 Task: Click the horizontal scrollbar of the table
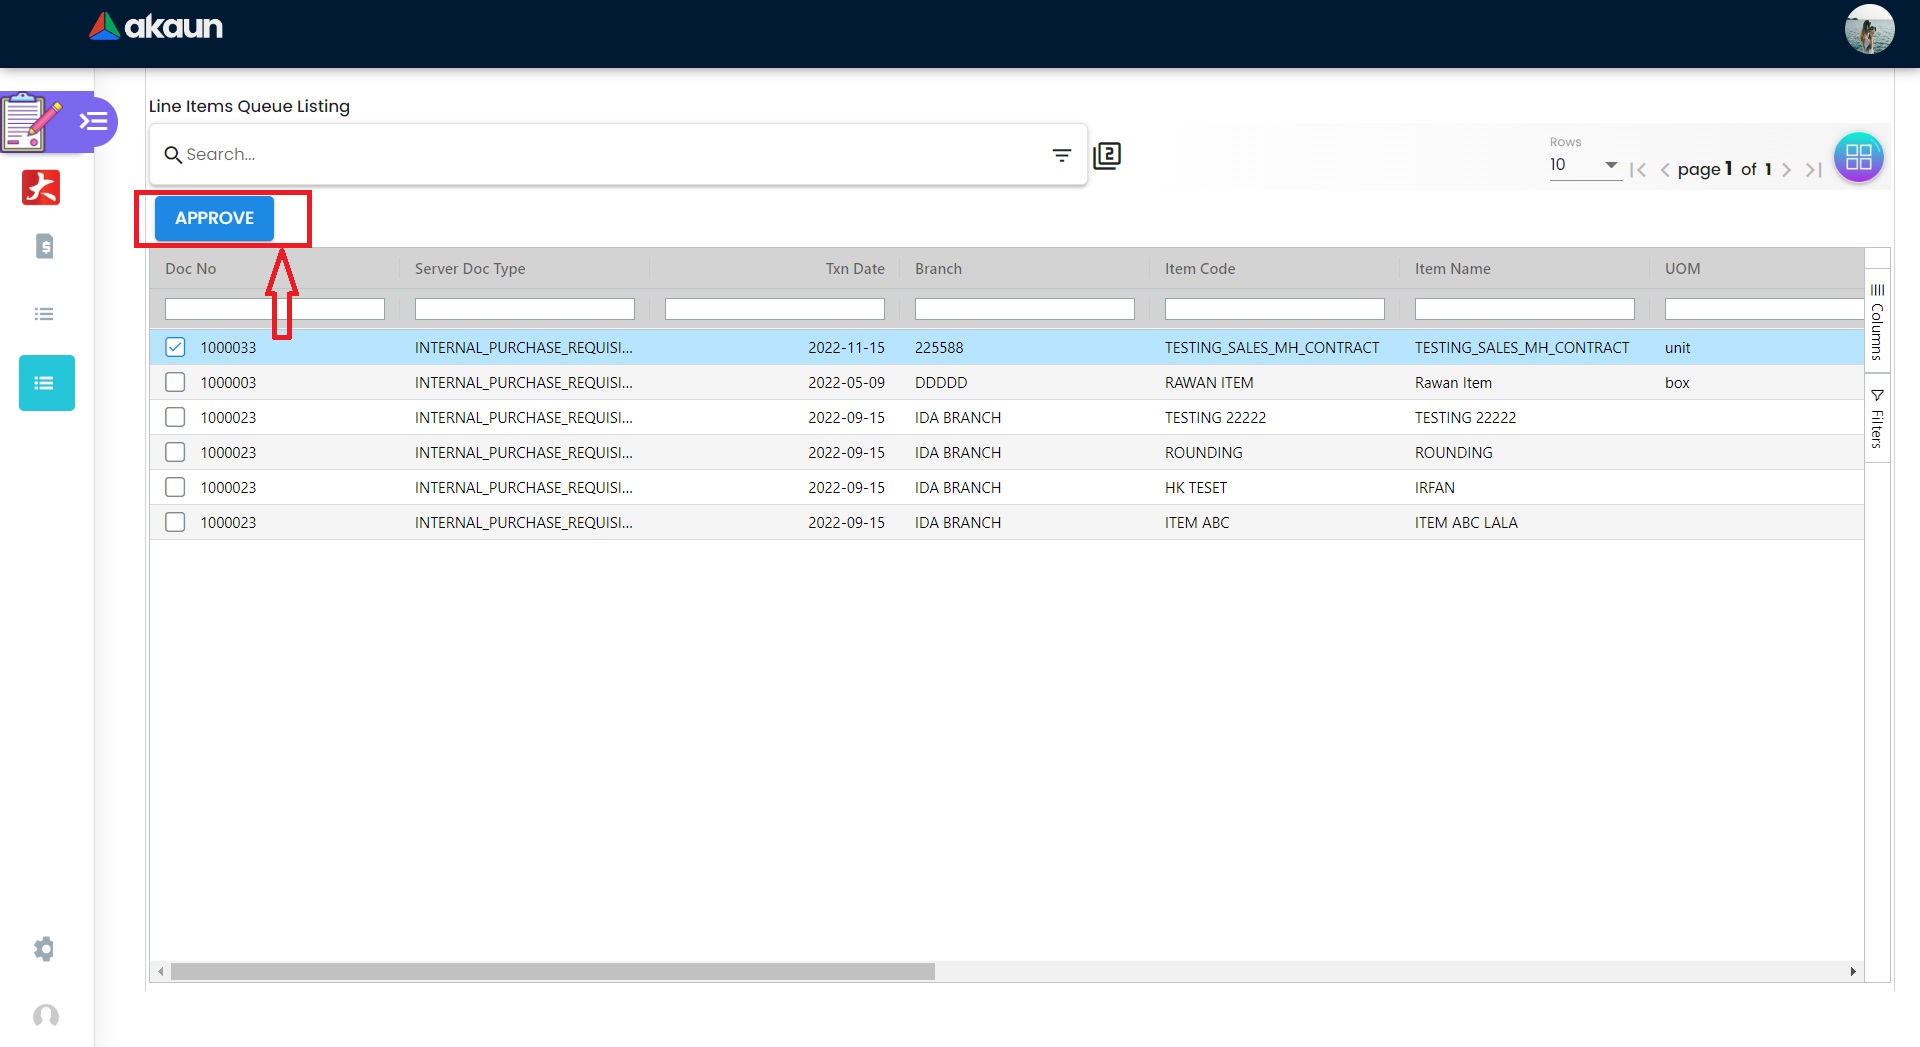click(552, 971)
